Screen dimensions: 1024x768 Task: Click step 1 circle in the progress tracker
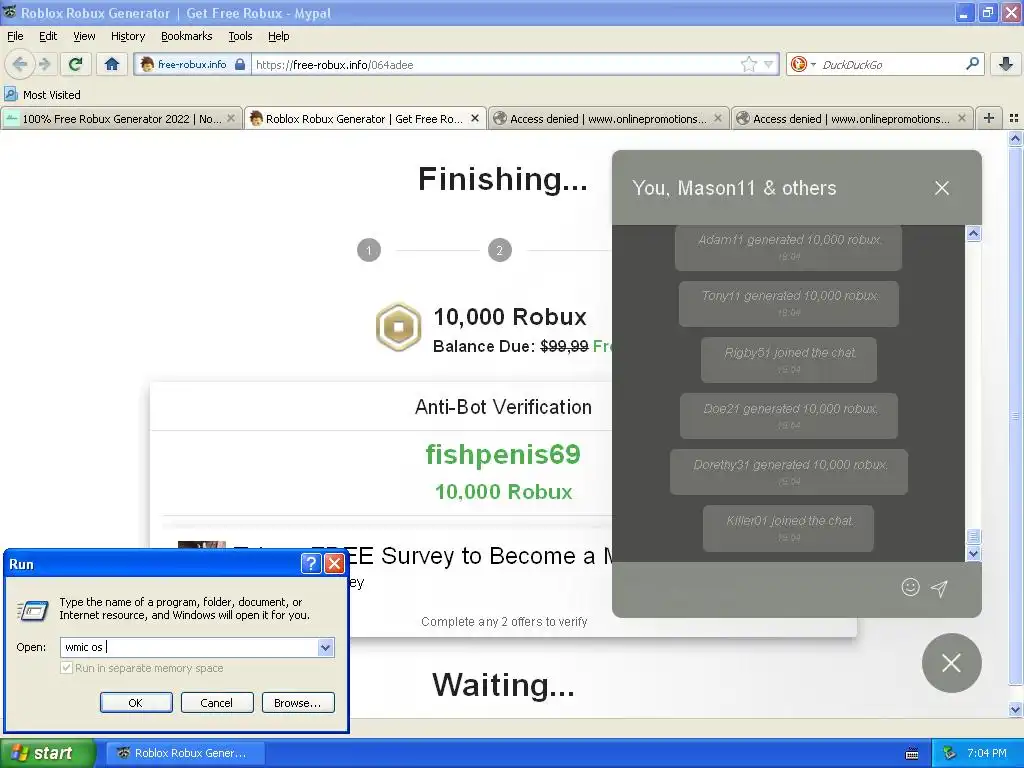point(369,250)
